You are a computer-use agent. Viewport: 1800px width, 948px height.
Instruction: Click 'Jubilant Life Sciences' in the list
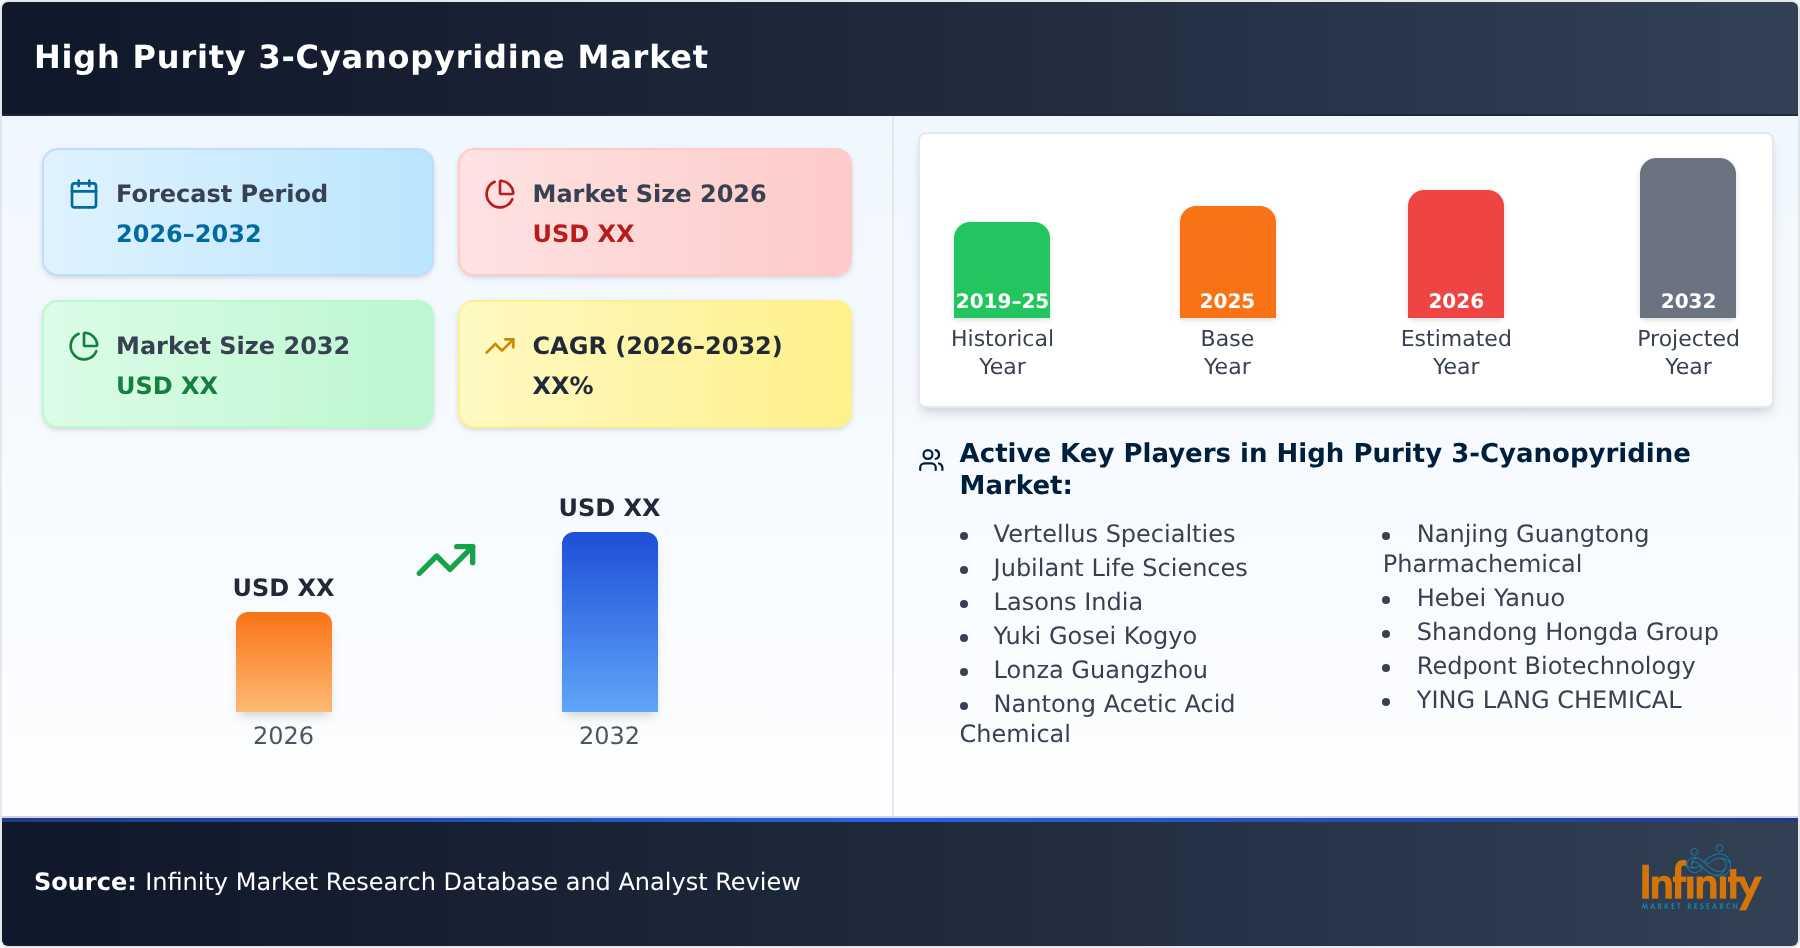click(x=1120, y=568)
